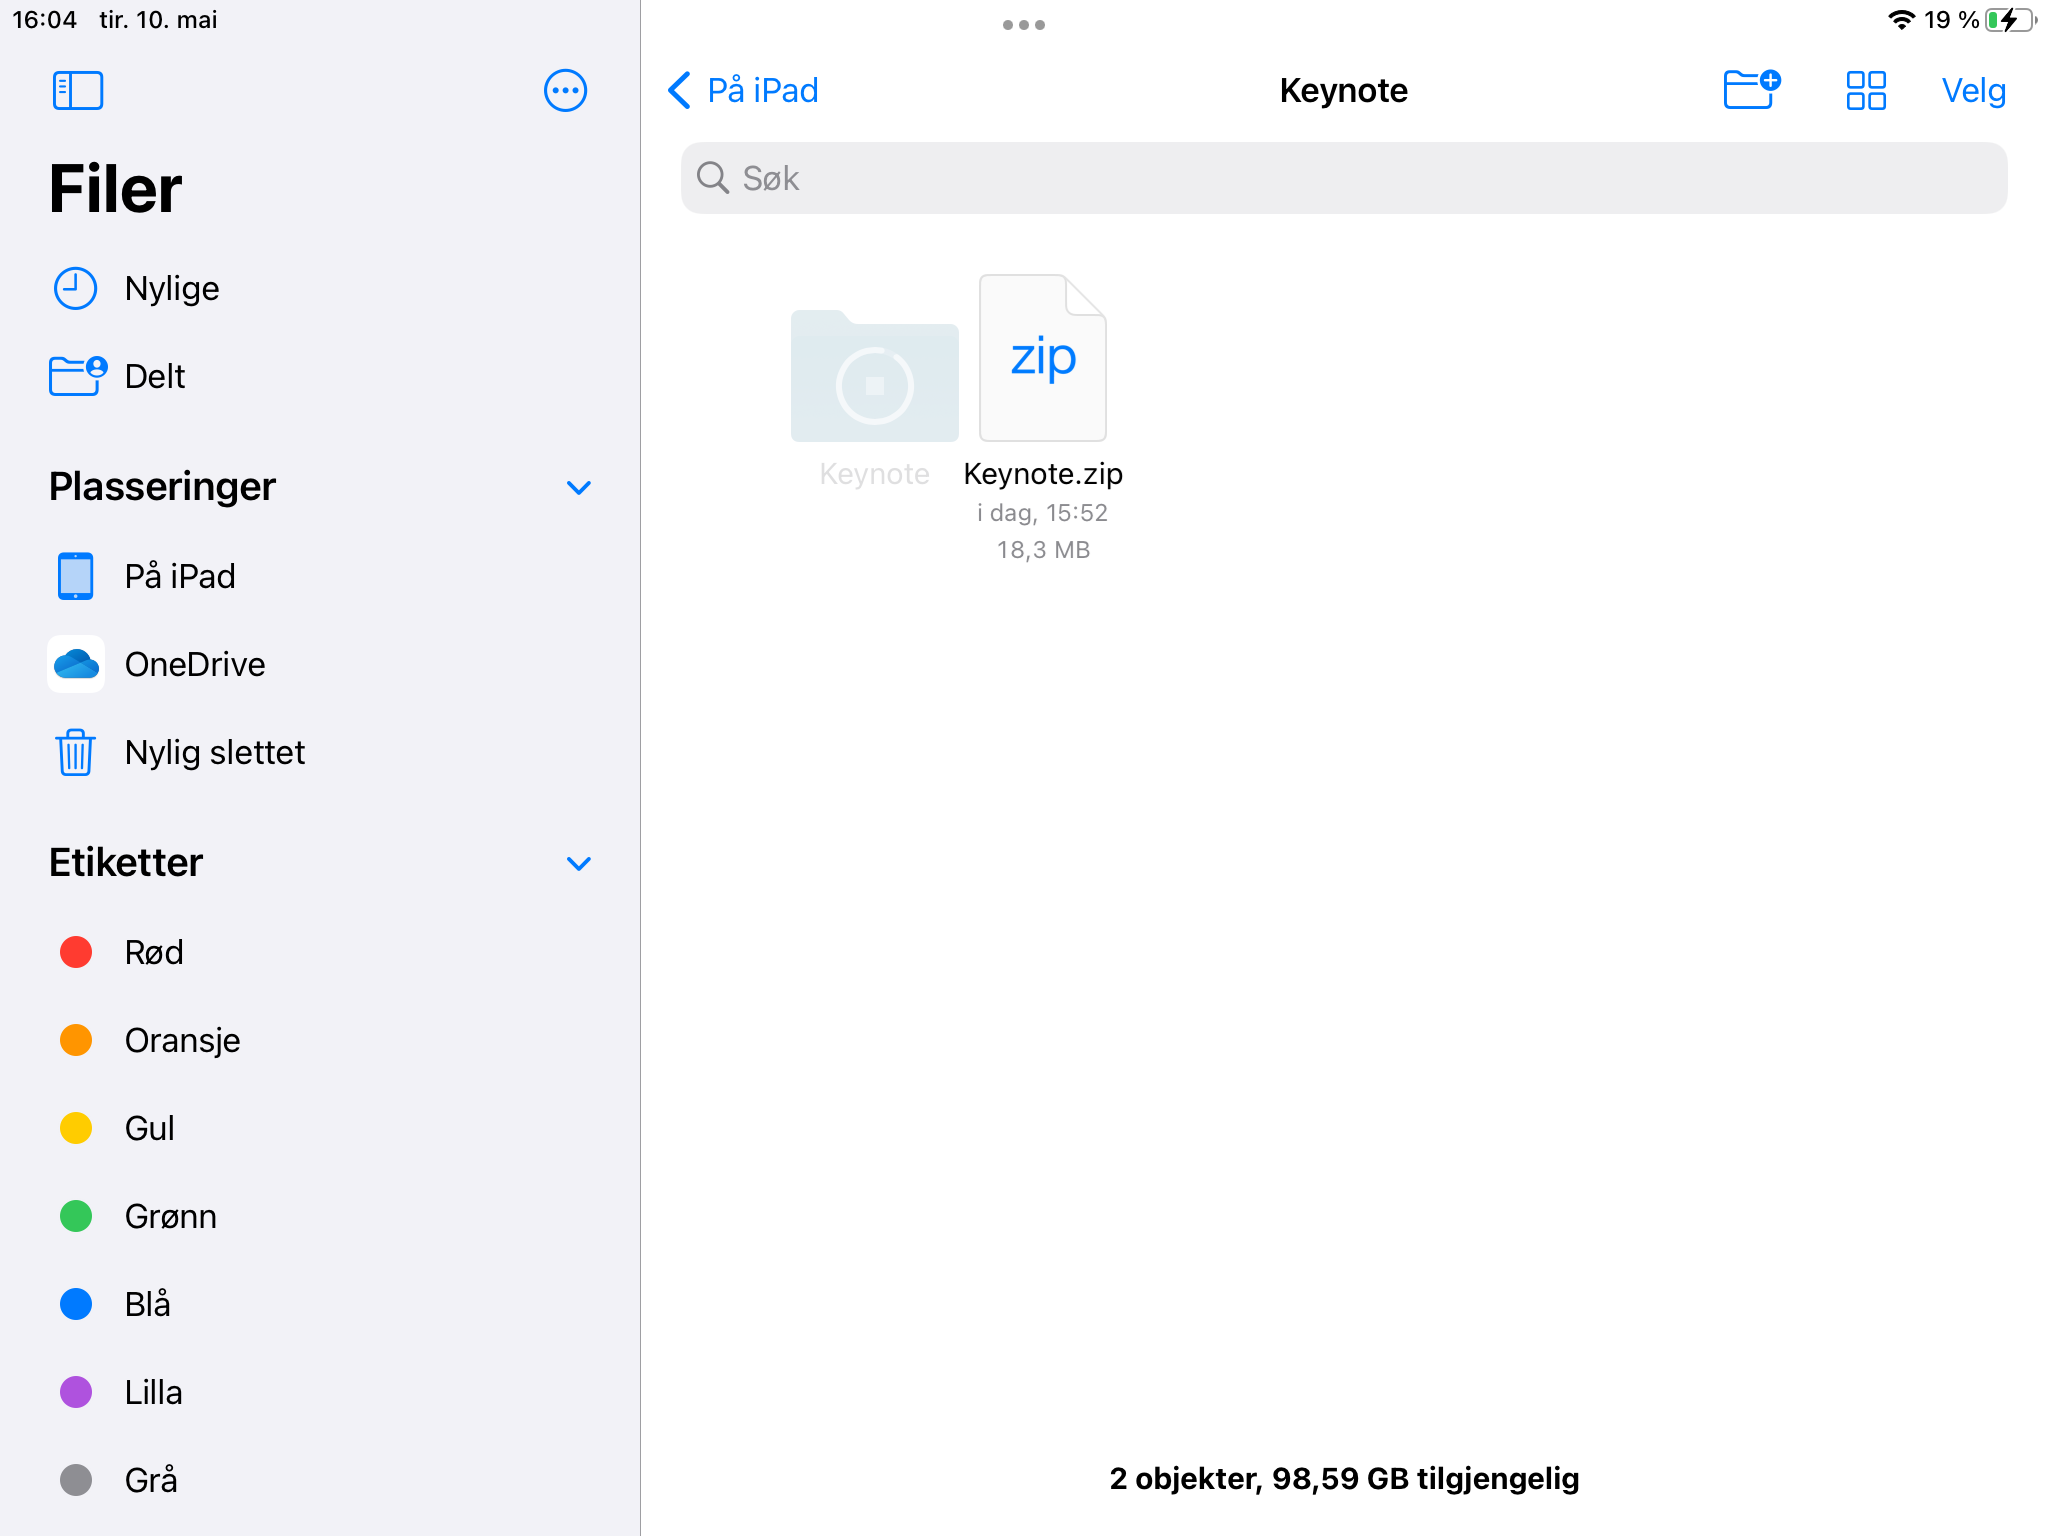2048x1536 pixels.
Task: Click the Søk search field
Action: [1344, 178]
